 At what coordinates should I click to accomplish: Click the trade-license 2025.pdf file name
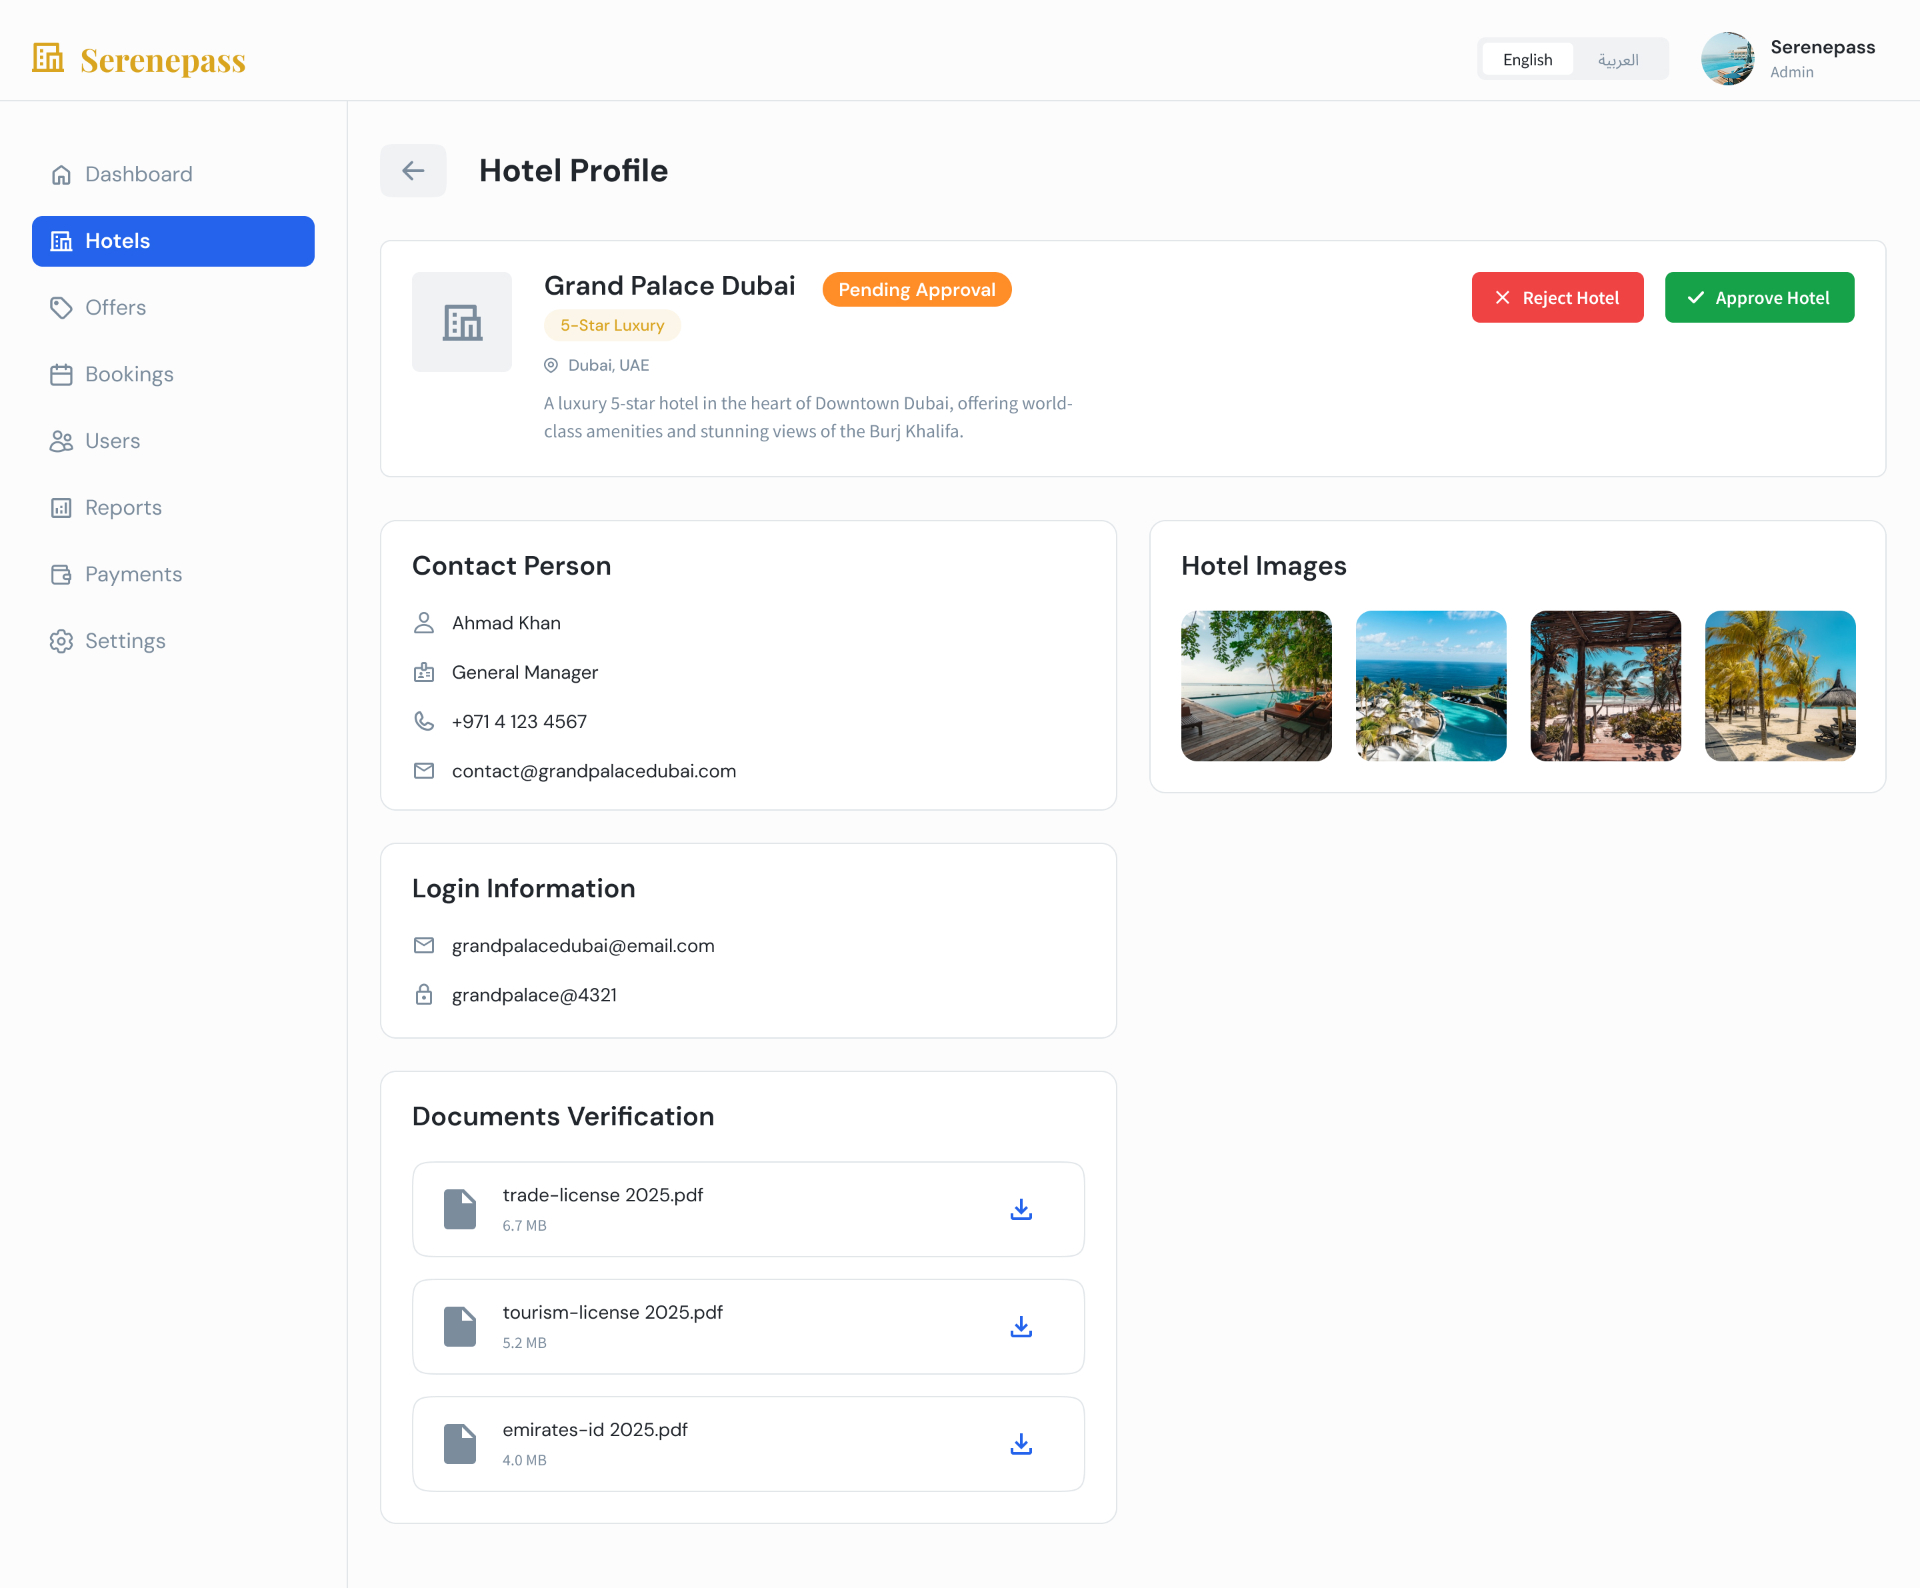603,1195
